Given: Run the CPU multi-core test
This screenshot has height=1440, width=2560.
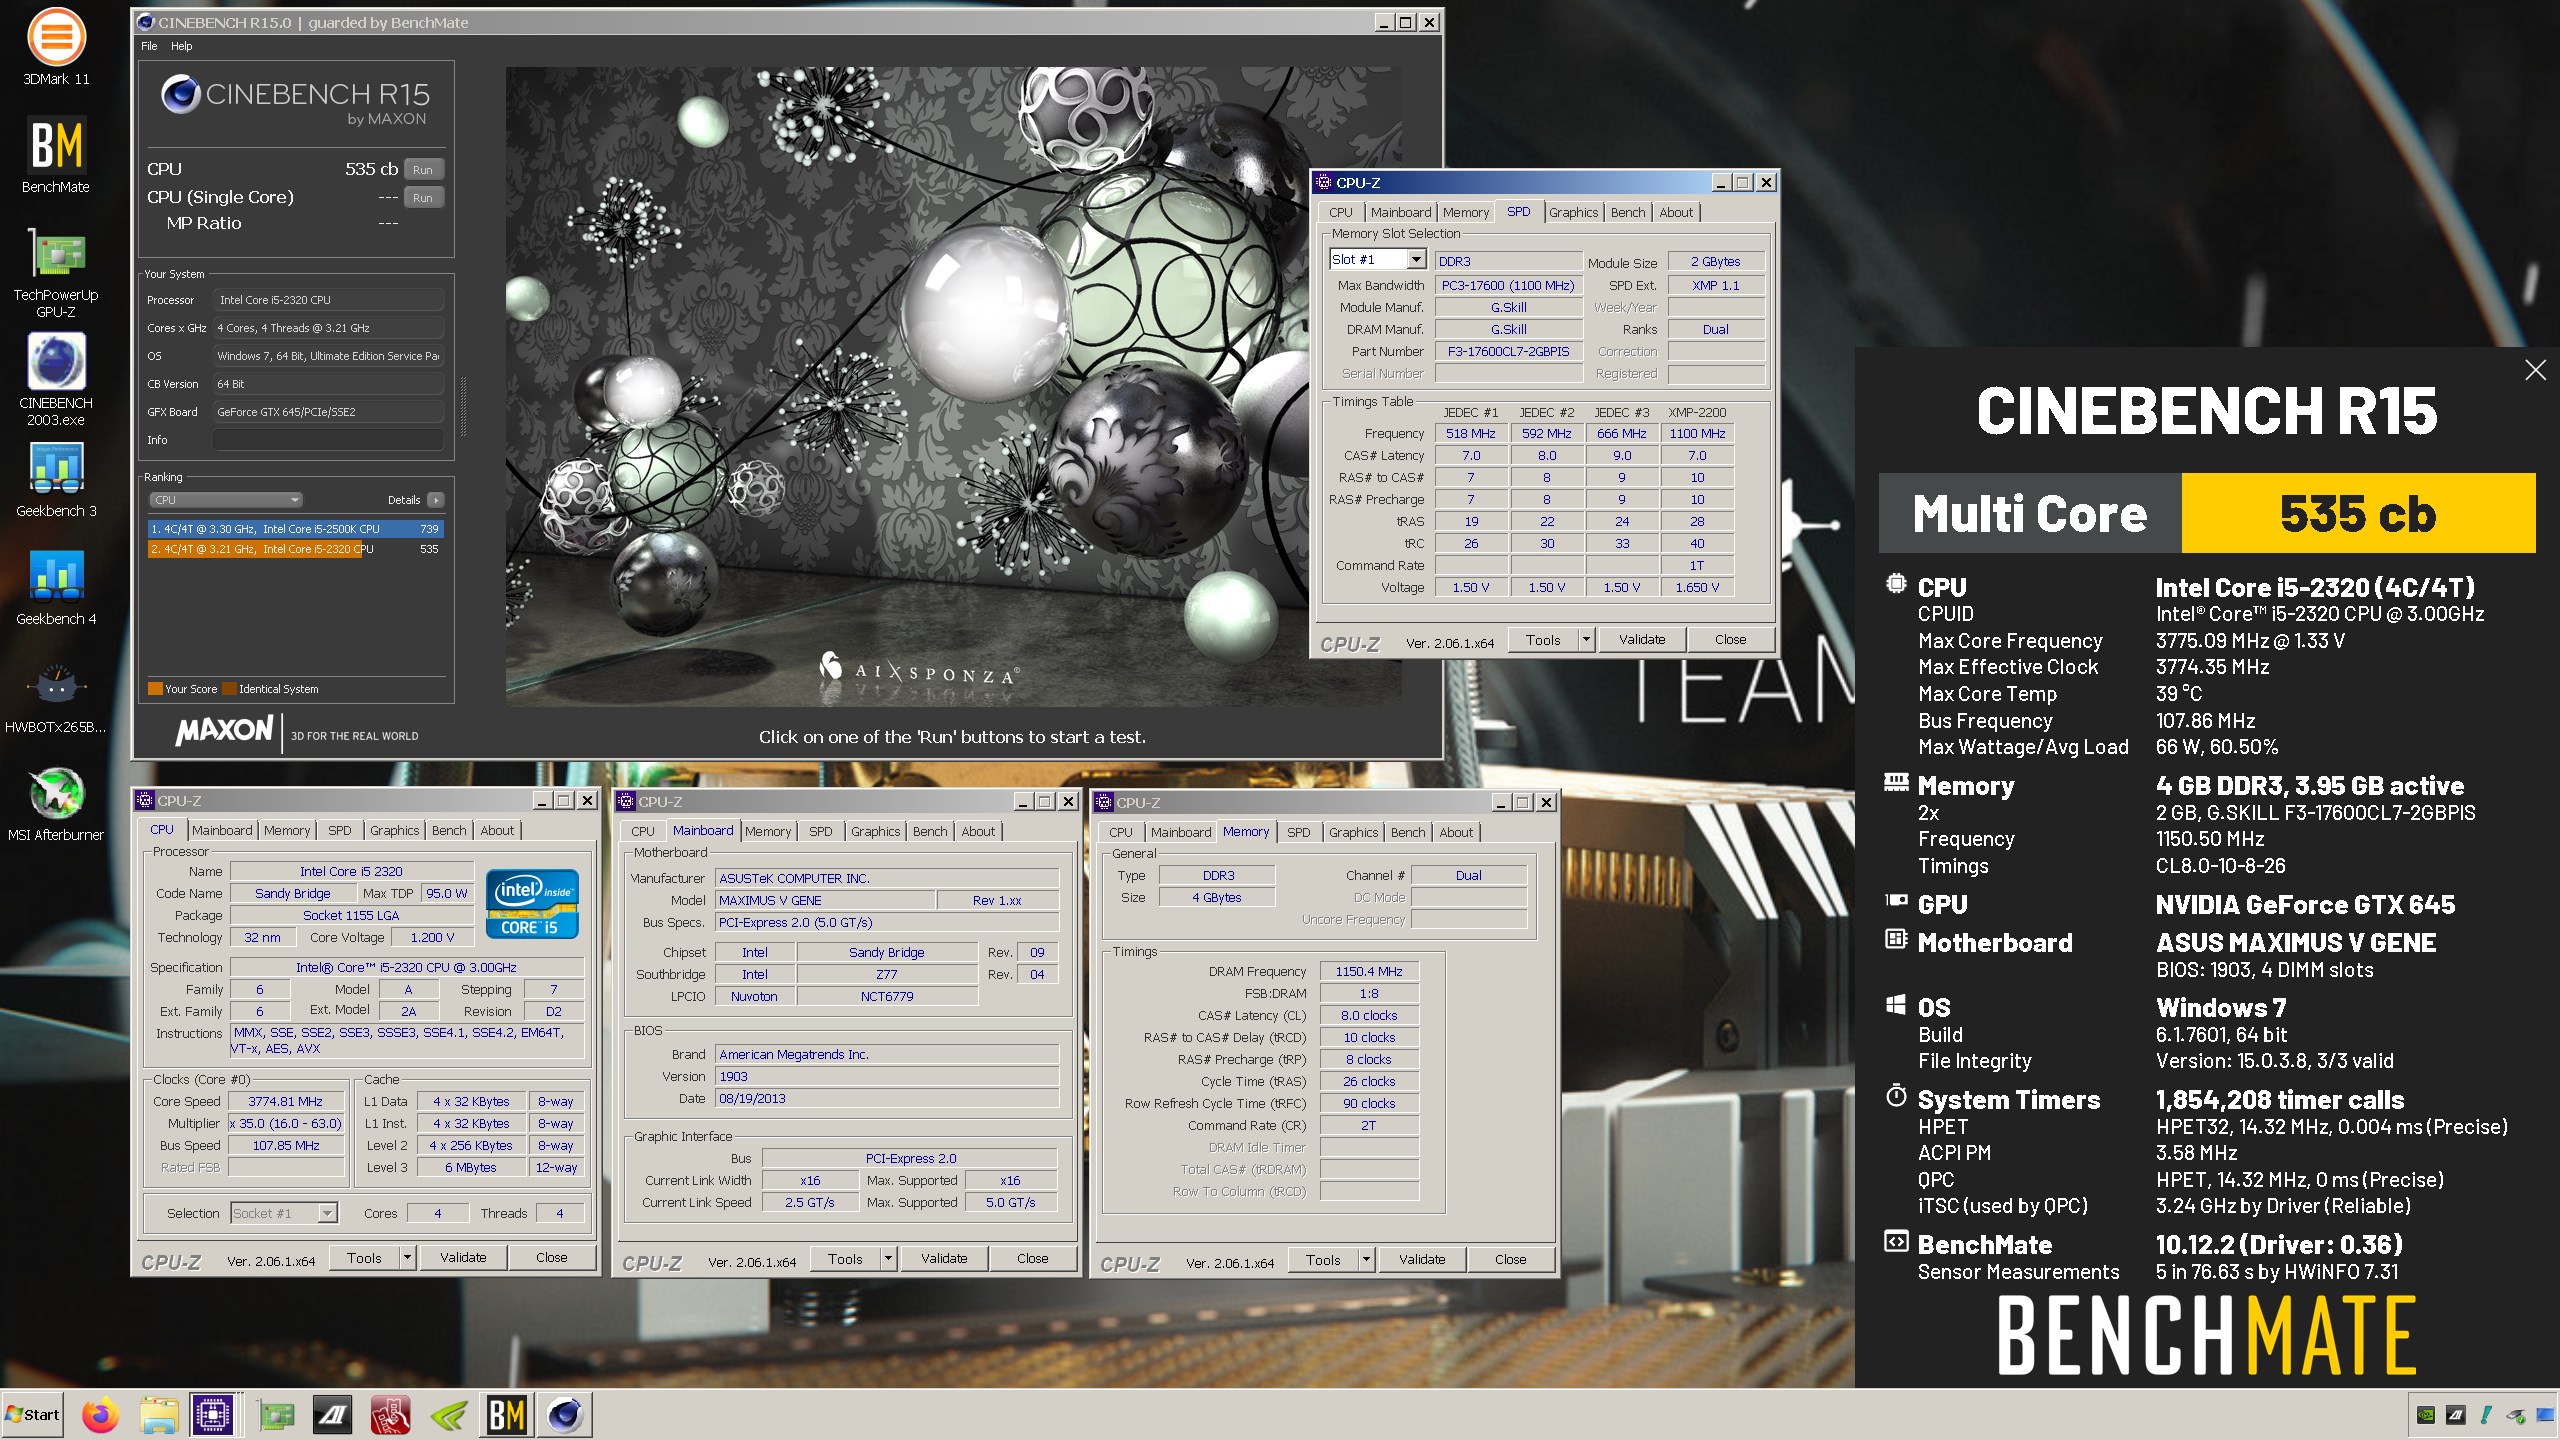Looking at the screenshot, I should coord(423,170).
